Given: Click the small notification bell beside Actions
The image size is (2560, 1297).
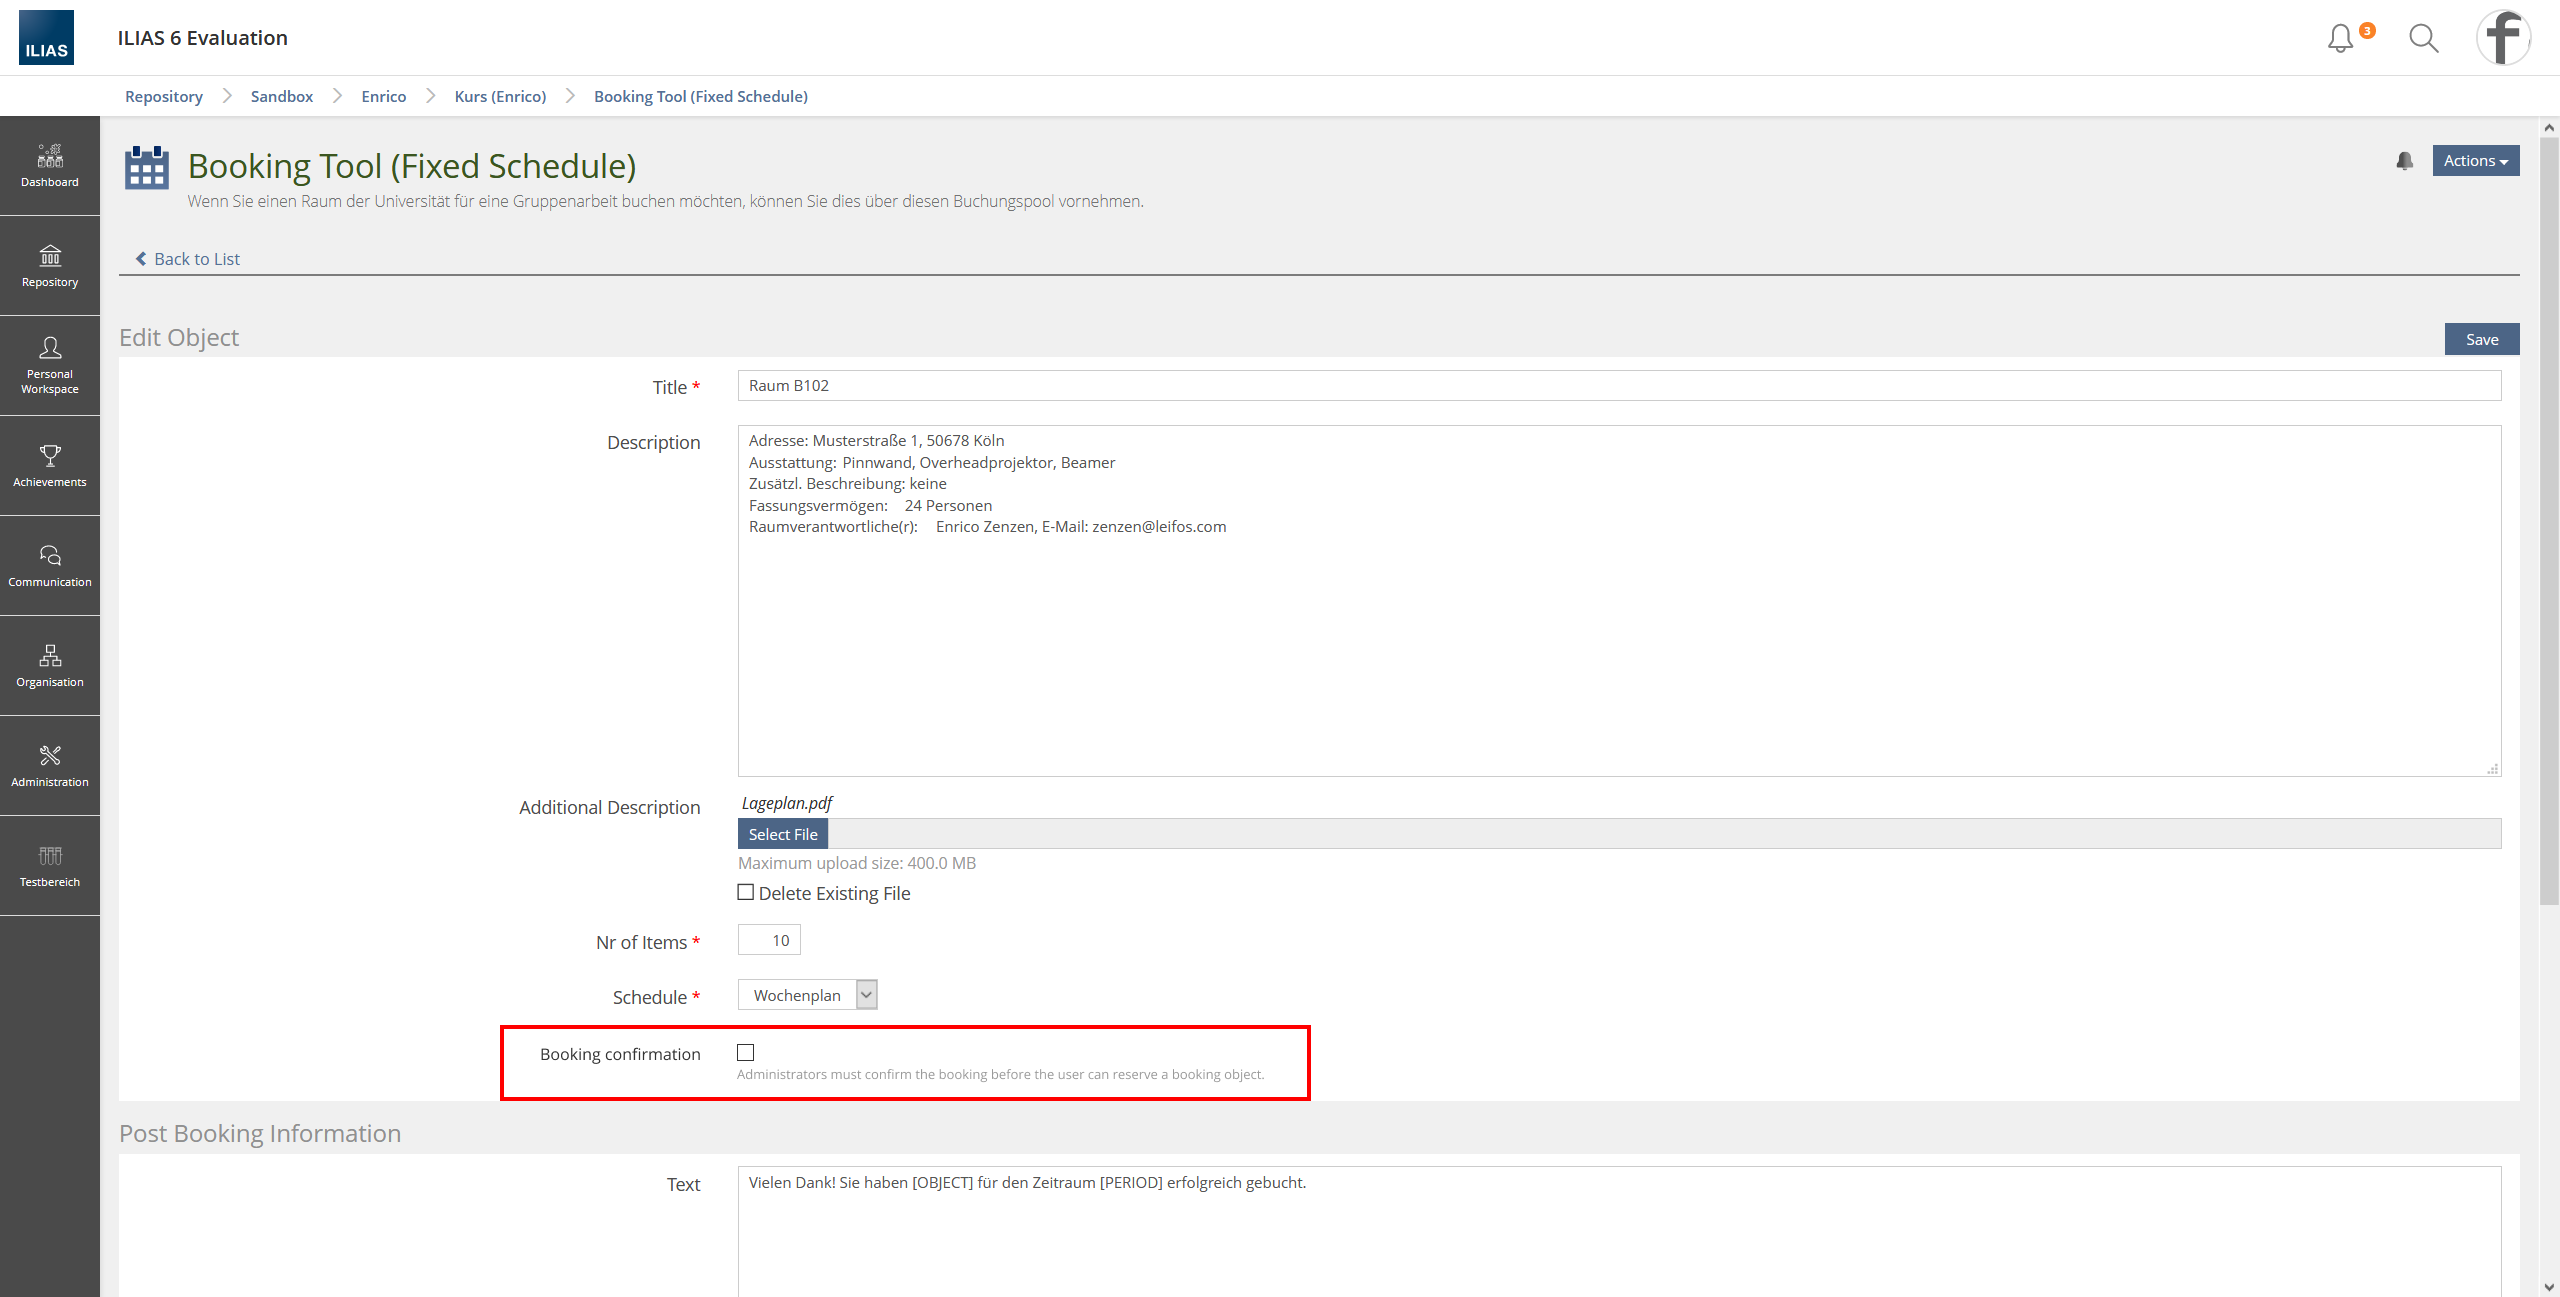Looking at the screenshot, I should coord(2405,161).
